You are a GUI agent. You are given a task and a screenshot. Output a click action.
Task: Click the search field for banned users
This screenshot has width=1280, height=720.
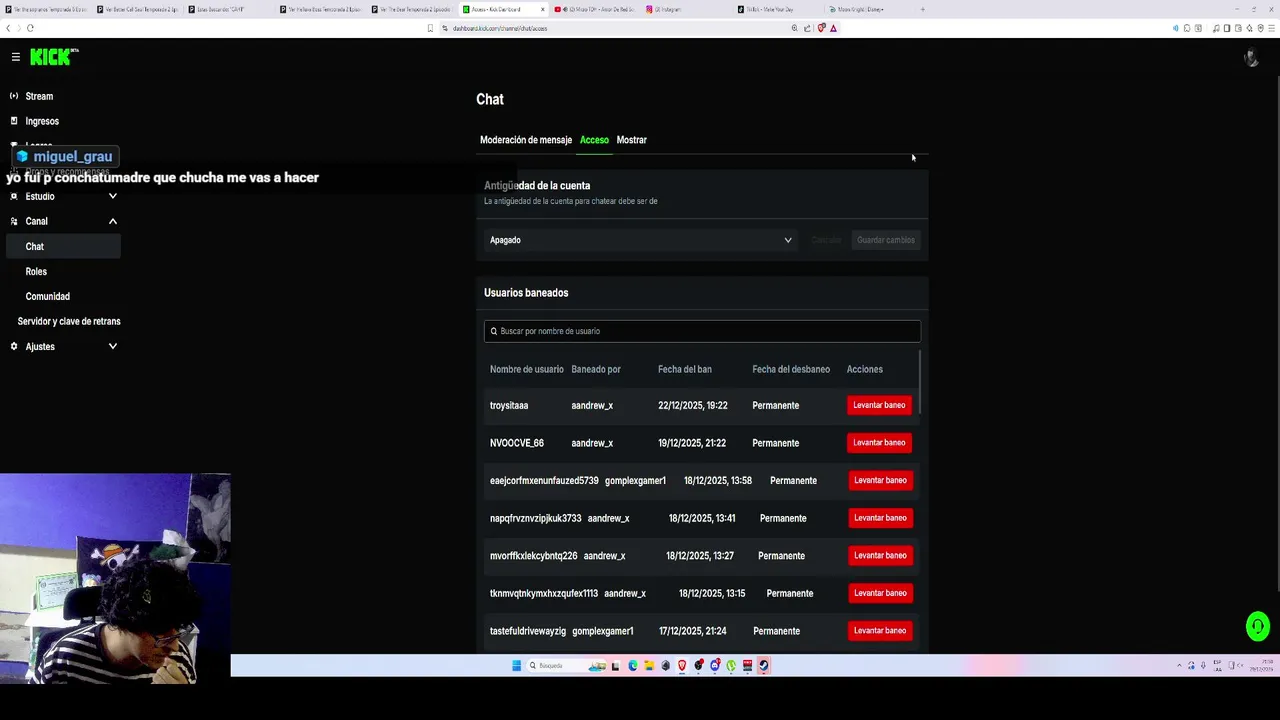[x=702, y=331]
